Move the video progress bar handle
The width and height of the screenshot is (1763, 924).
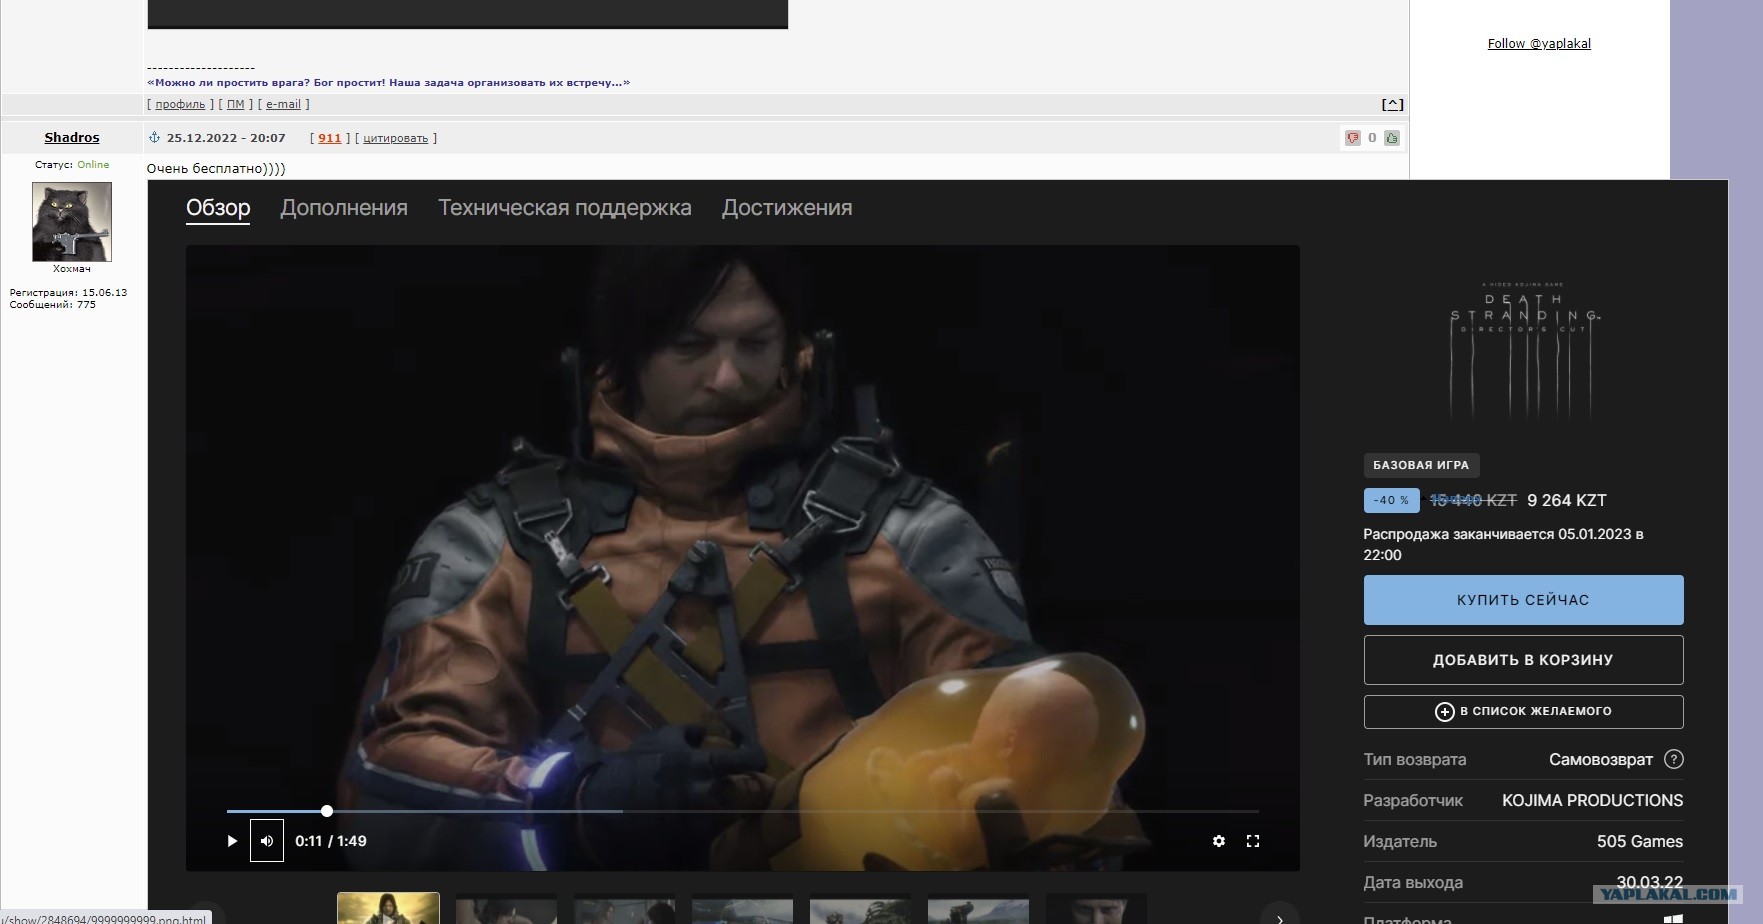pos(327,811)
